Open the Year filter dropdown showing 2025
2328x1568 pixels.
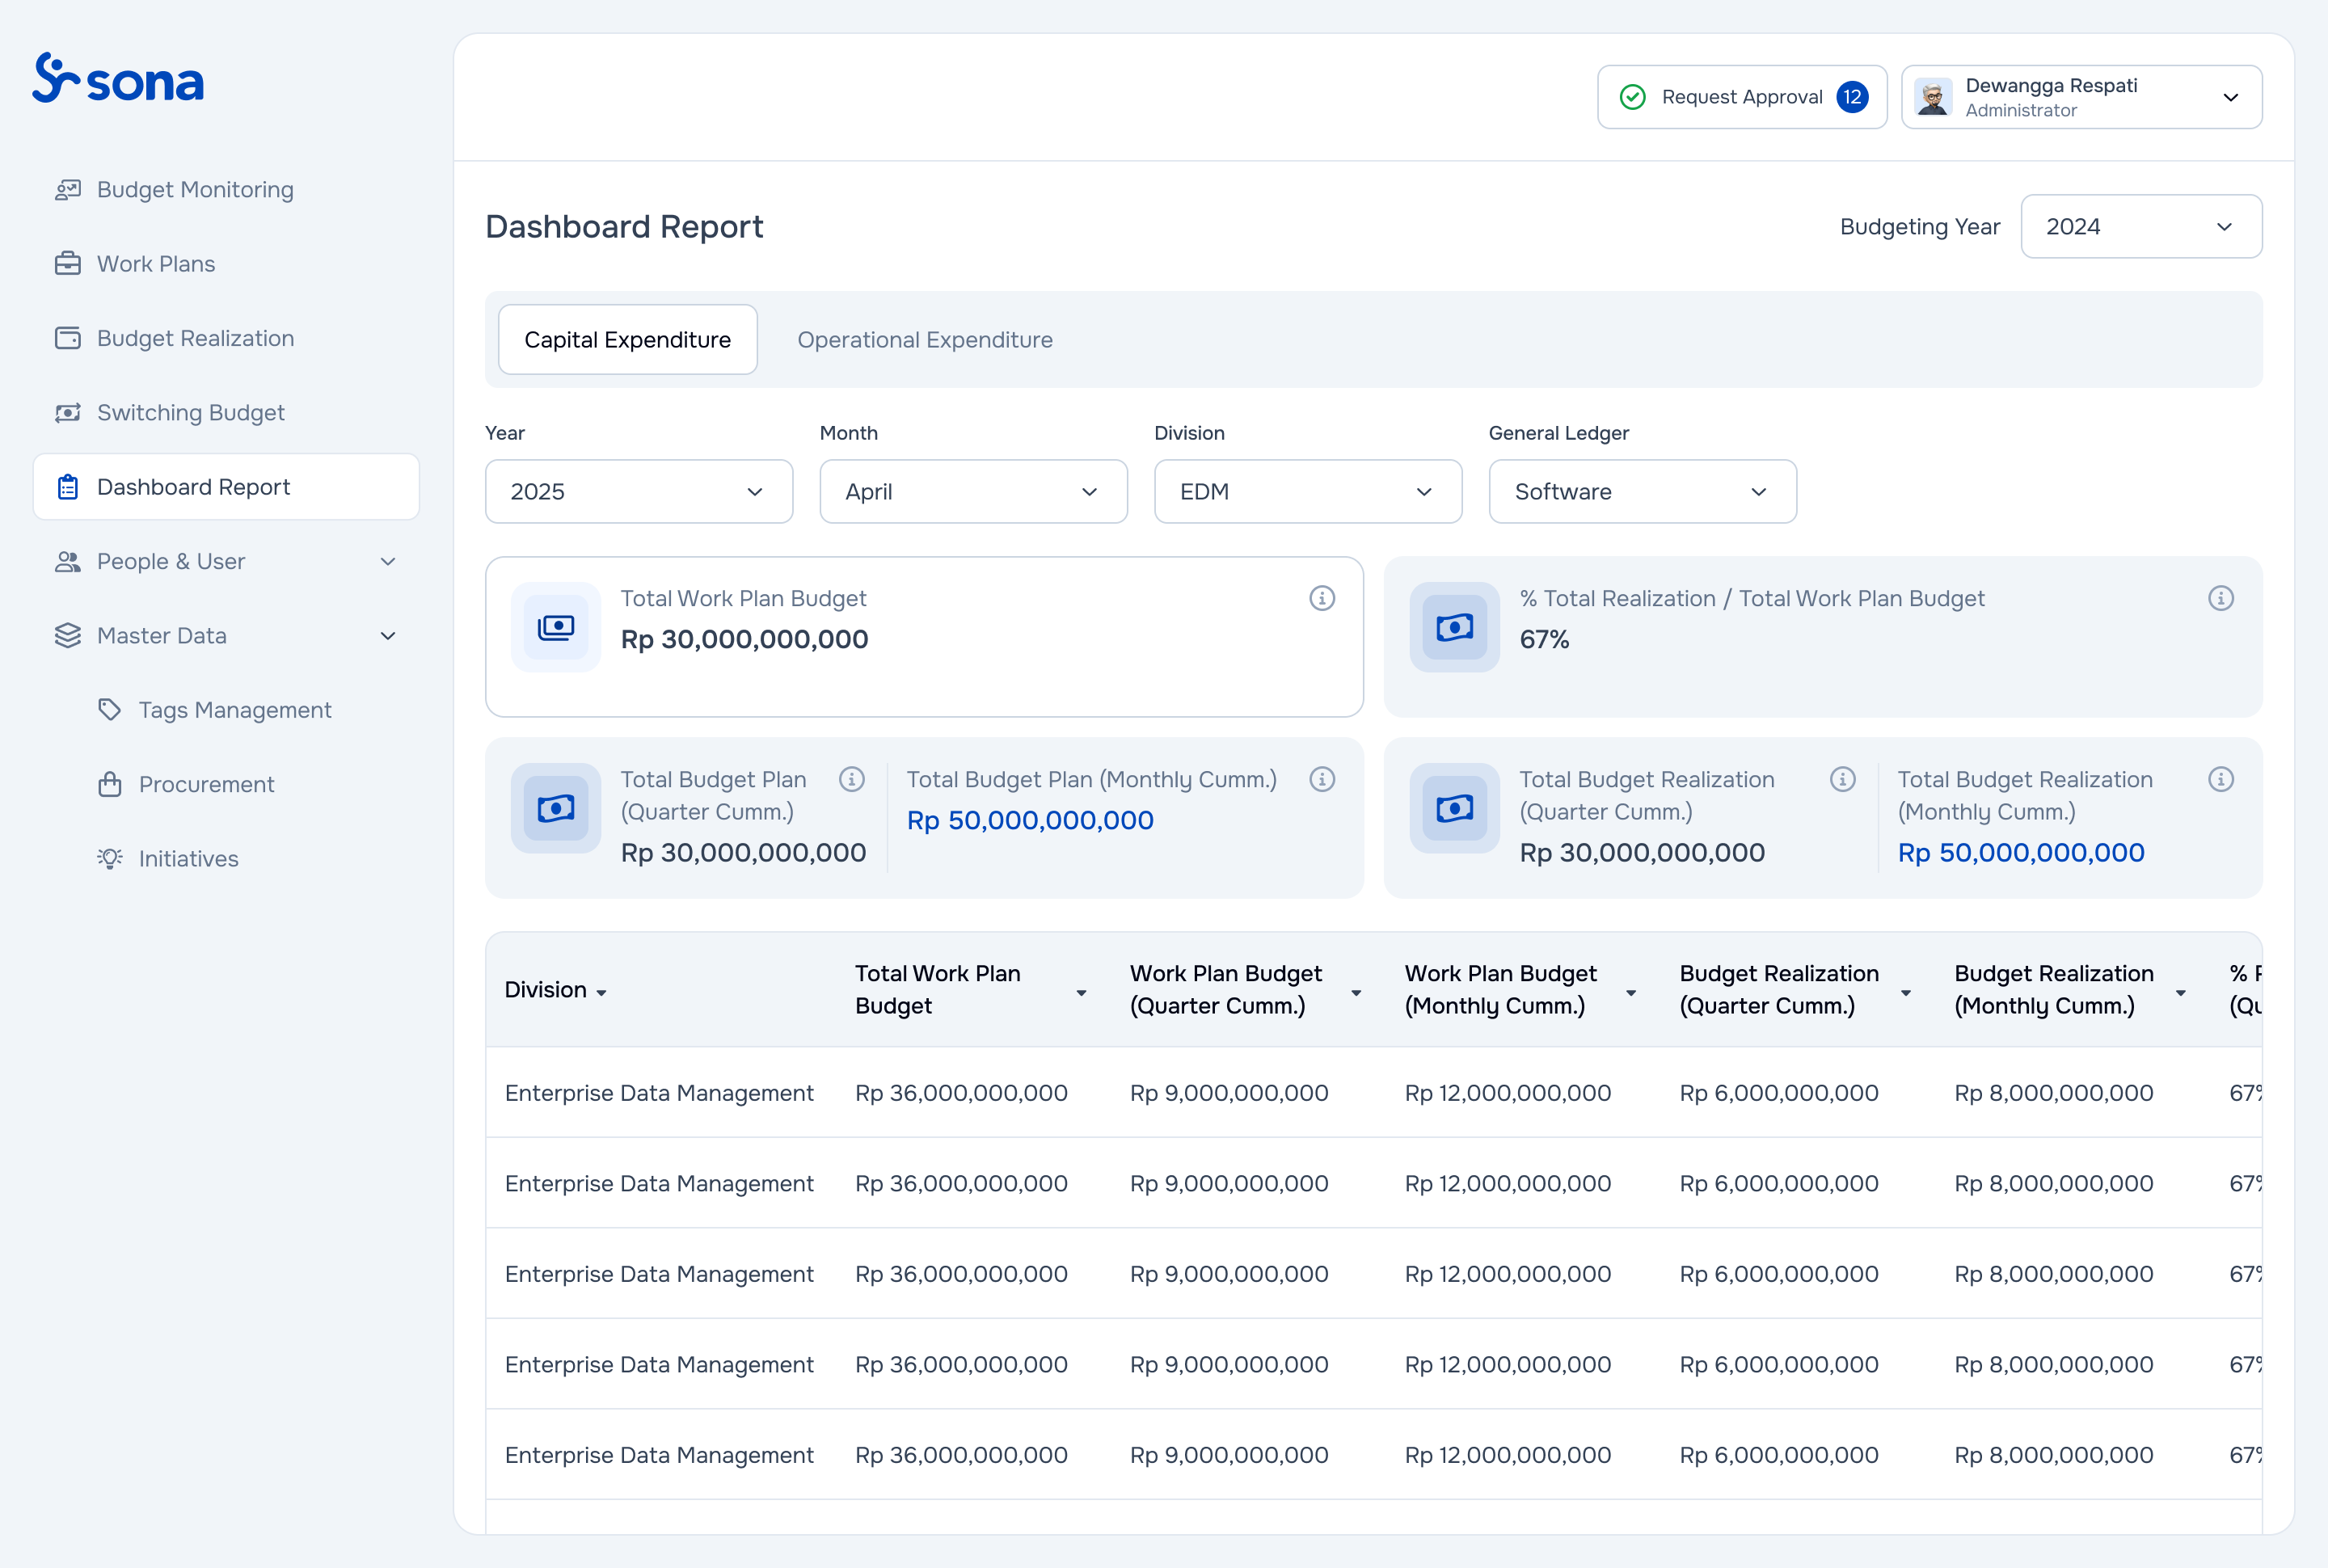(639, 492)
